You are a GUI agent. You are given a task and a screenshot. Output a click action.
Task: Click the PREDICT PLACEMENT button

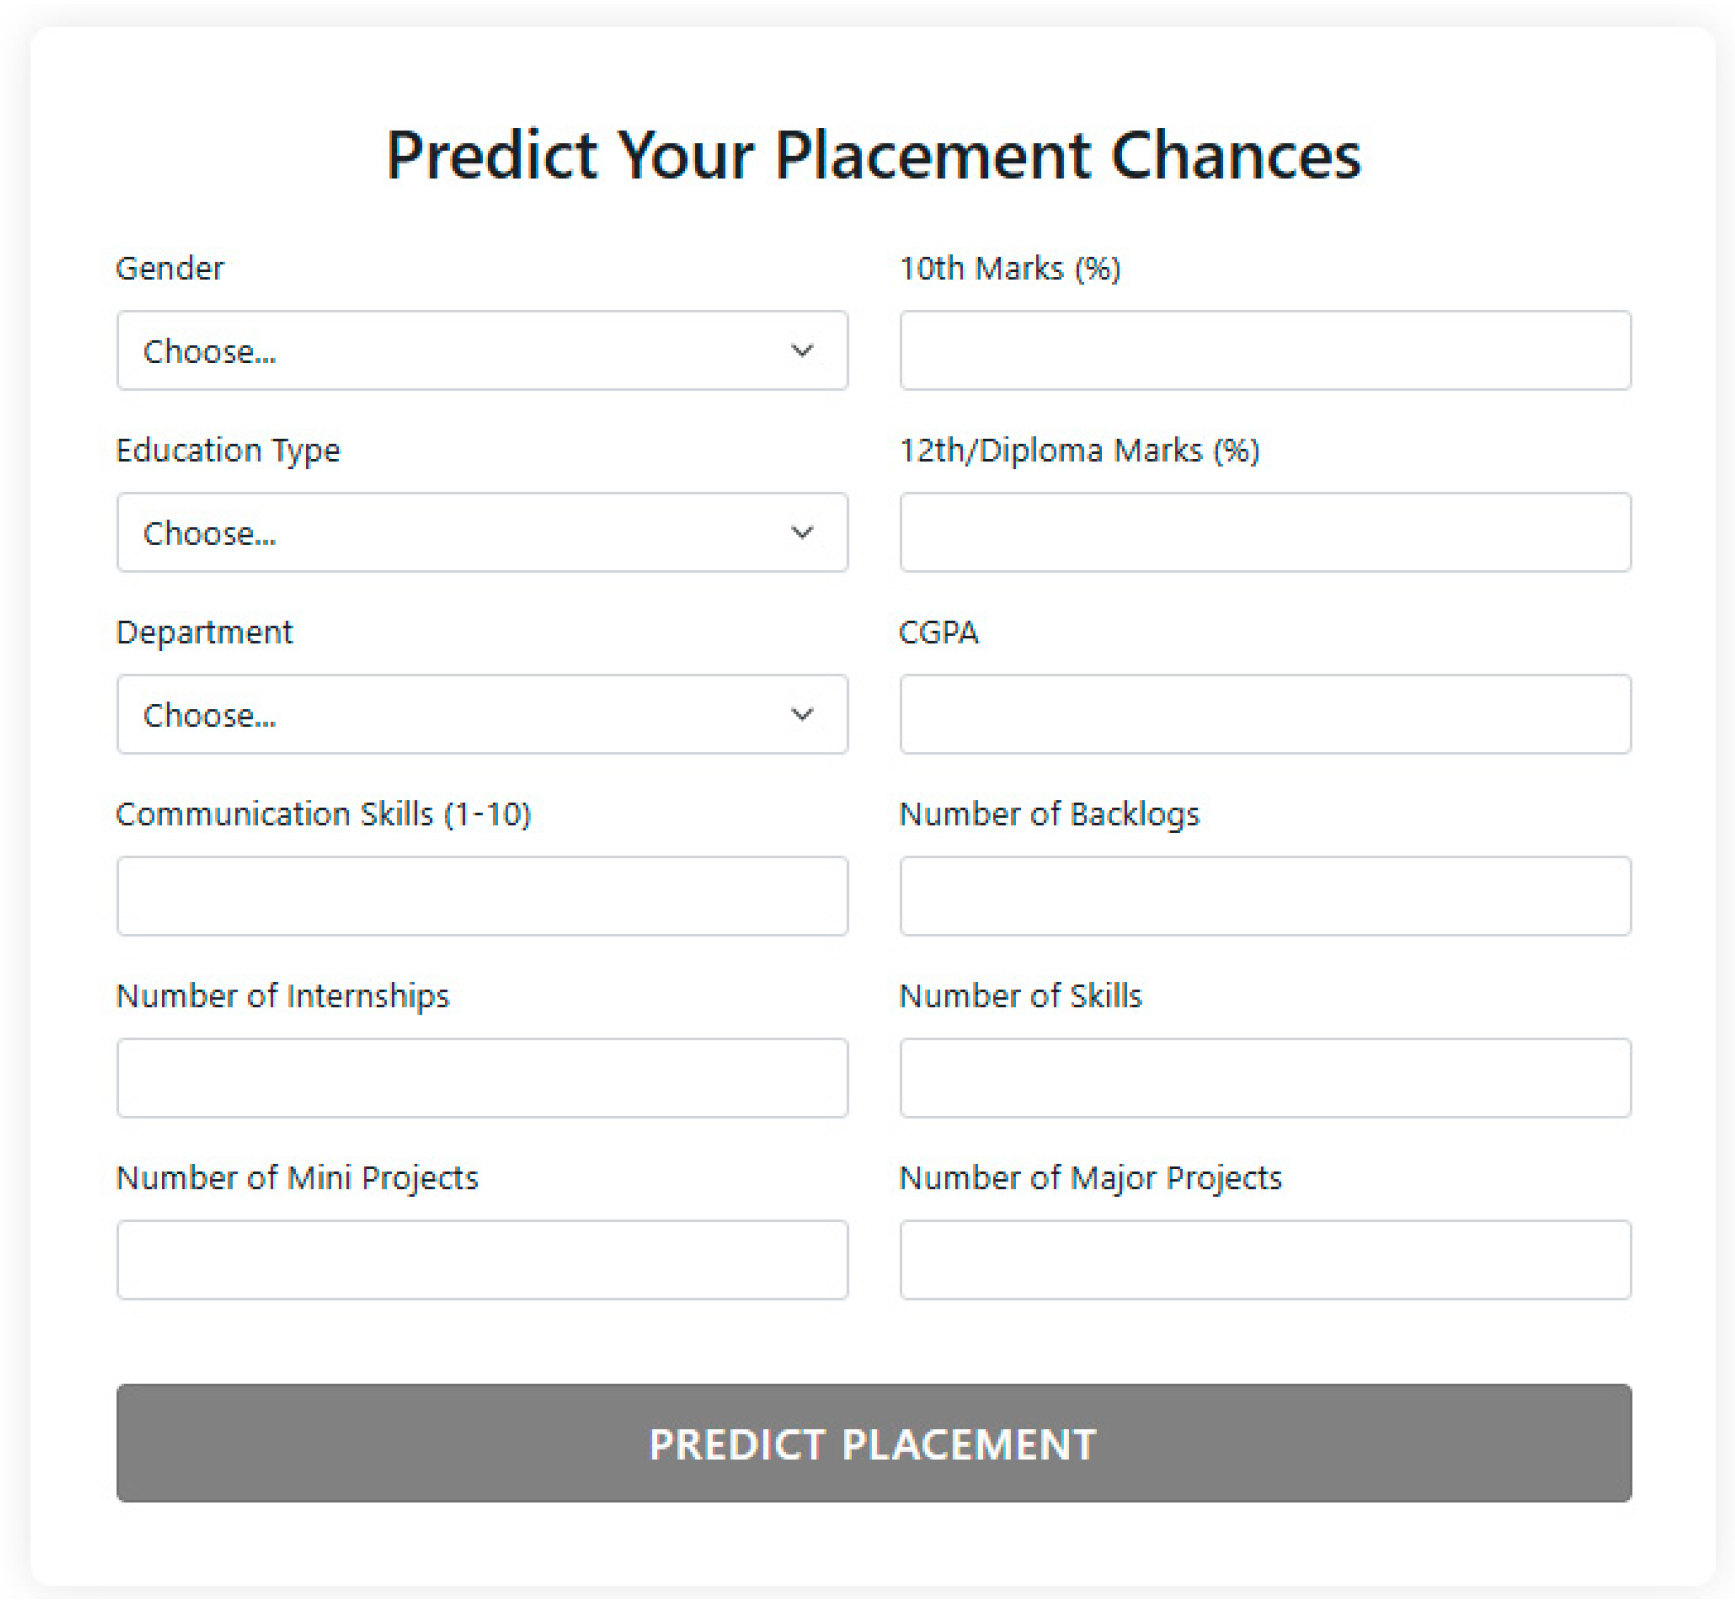[x=872, y=1444]
